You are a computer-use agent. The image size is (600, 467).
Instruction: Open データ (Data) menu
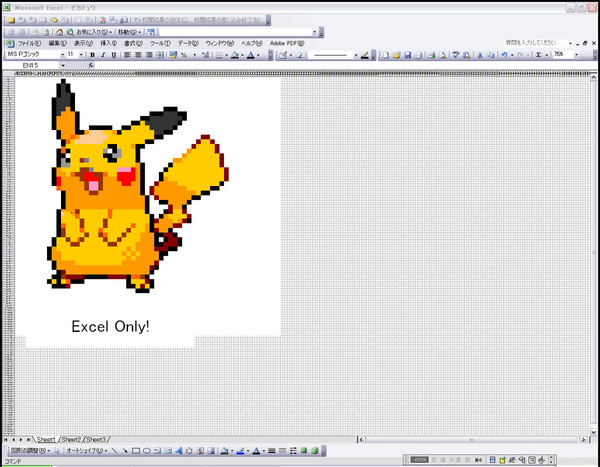pos(188,43)
